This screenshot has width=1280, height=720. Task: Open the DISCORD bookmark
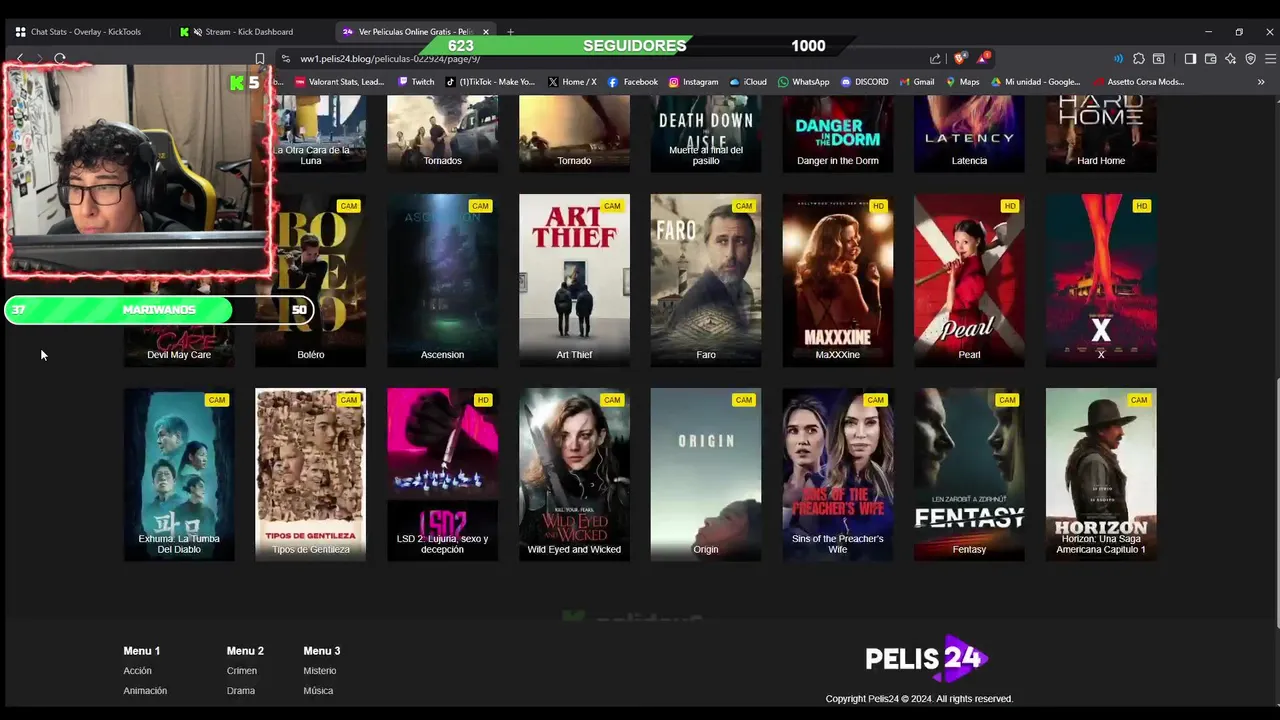(x=865, y=82)
